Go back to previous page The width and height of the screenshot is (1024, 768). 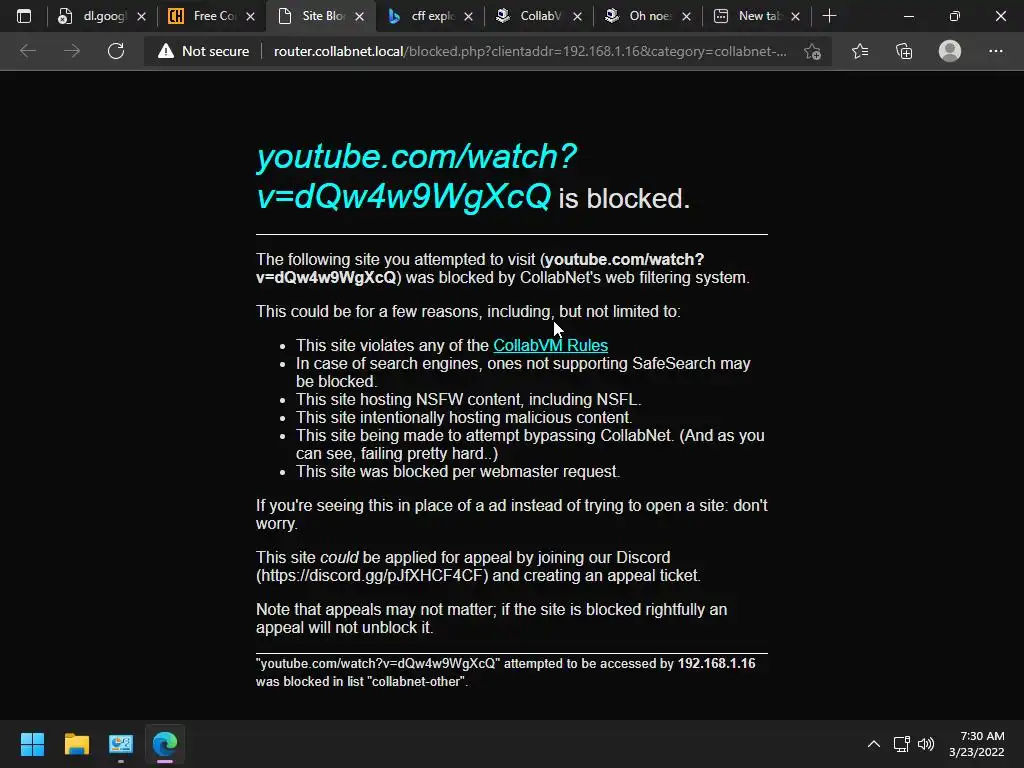(28, 51)
